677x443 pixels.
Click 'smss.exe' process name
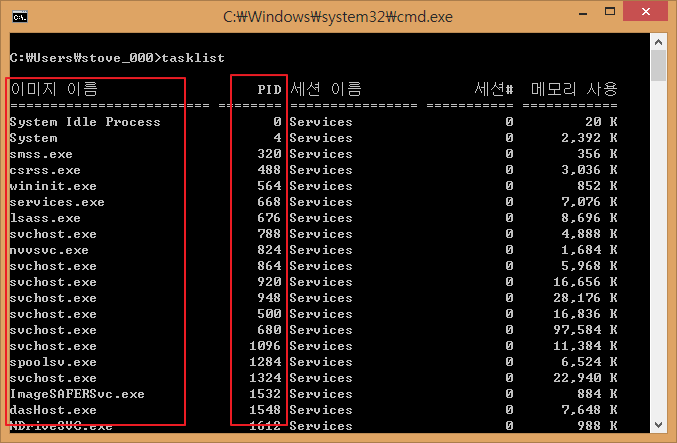click(x=41, y=154)
